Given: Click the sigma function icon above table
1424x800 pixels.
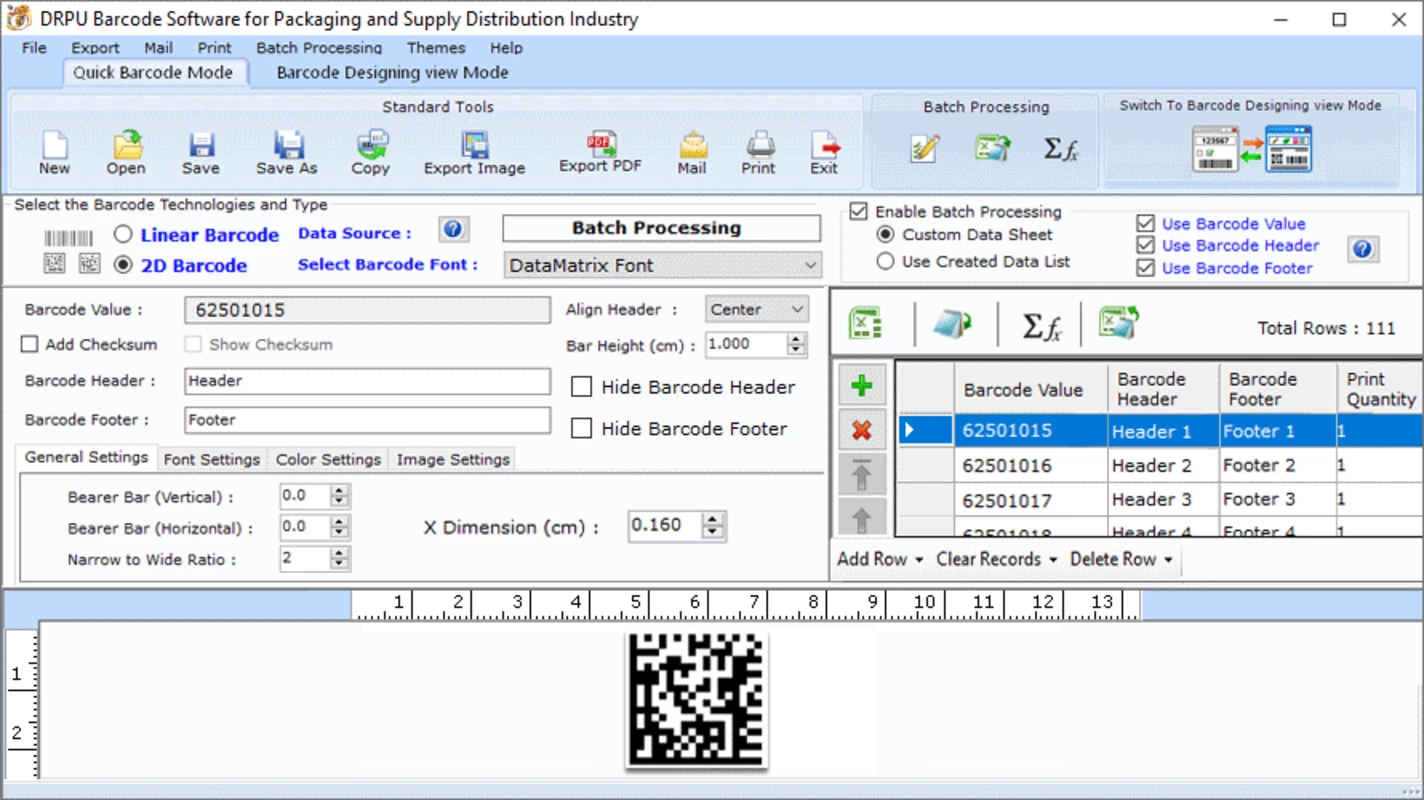Looking at the screenshot, I should pos(1041,326).
